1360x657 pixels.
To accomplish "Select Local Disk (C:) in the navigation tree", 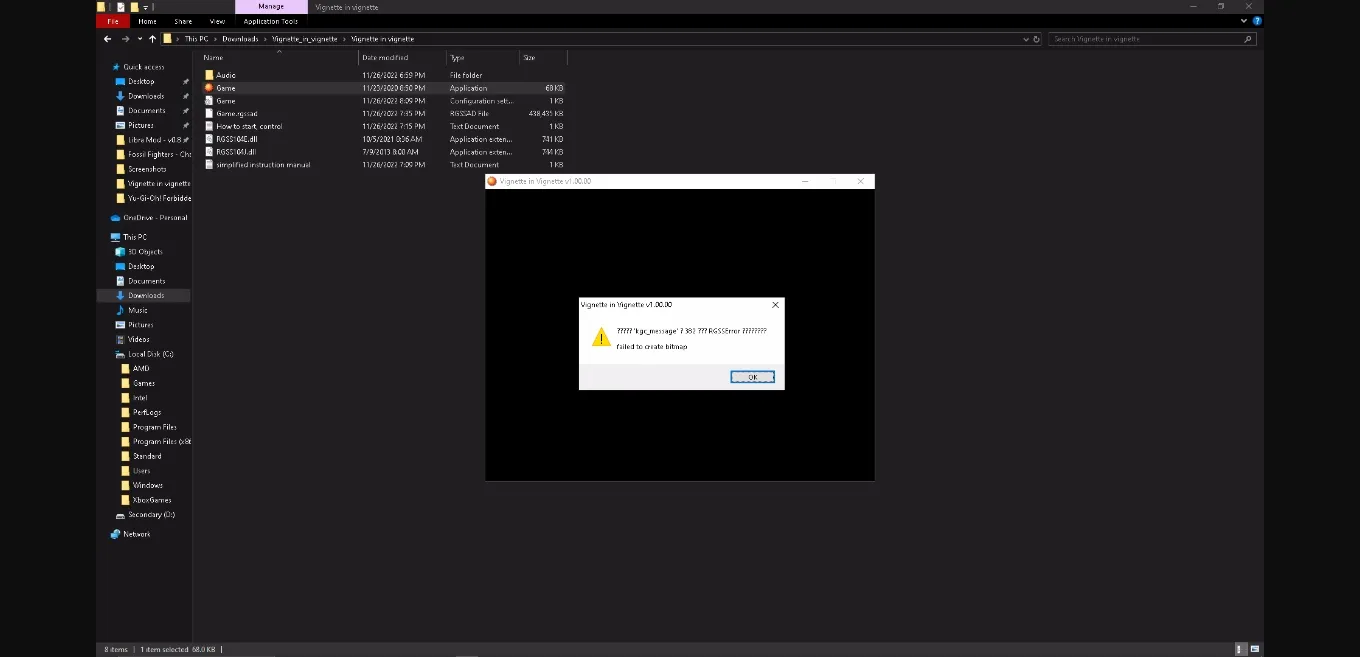I will [x=150, y=354].
